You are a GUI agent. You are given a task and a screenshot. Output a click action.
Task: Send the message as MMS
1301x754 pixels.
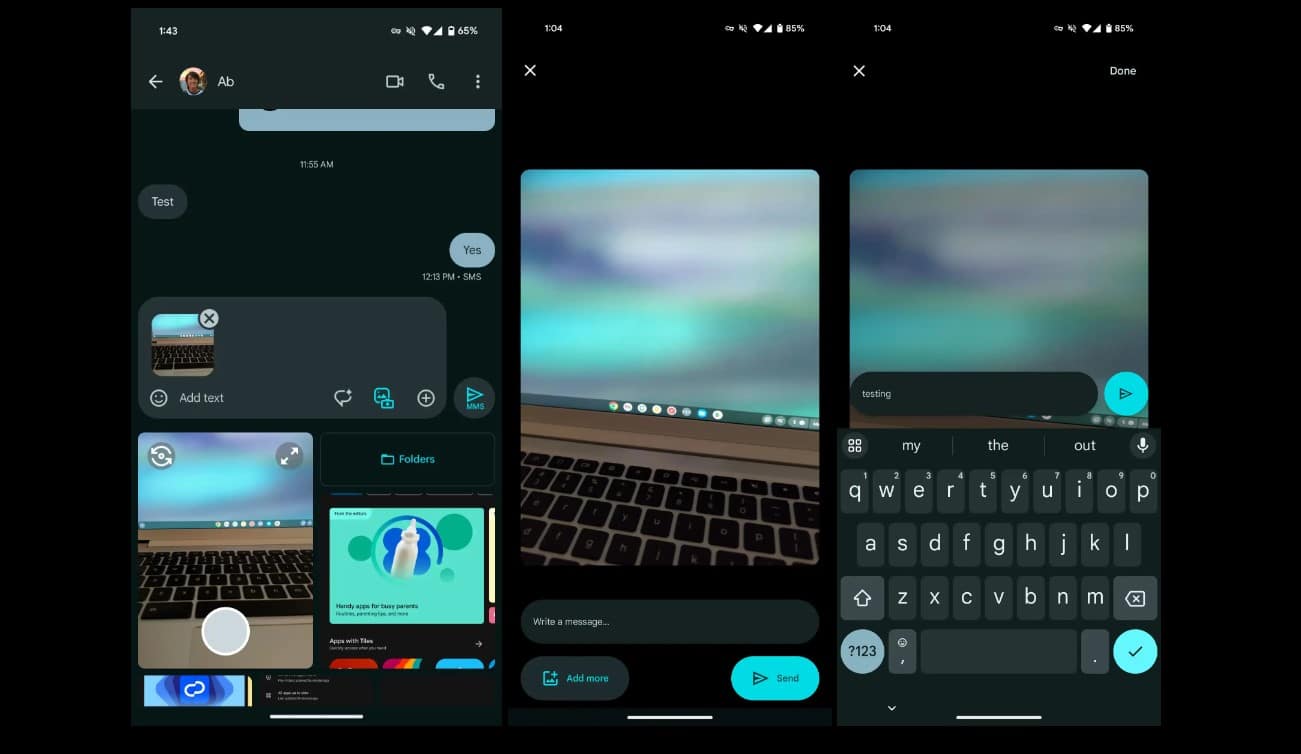(474, 398)
